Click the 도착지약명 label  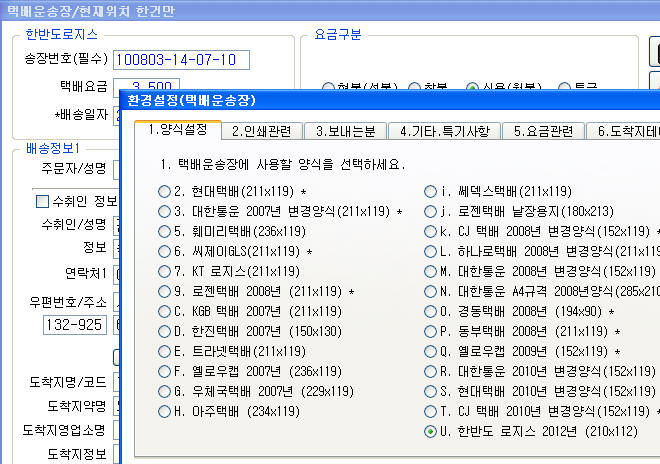(x=77, y=406)
